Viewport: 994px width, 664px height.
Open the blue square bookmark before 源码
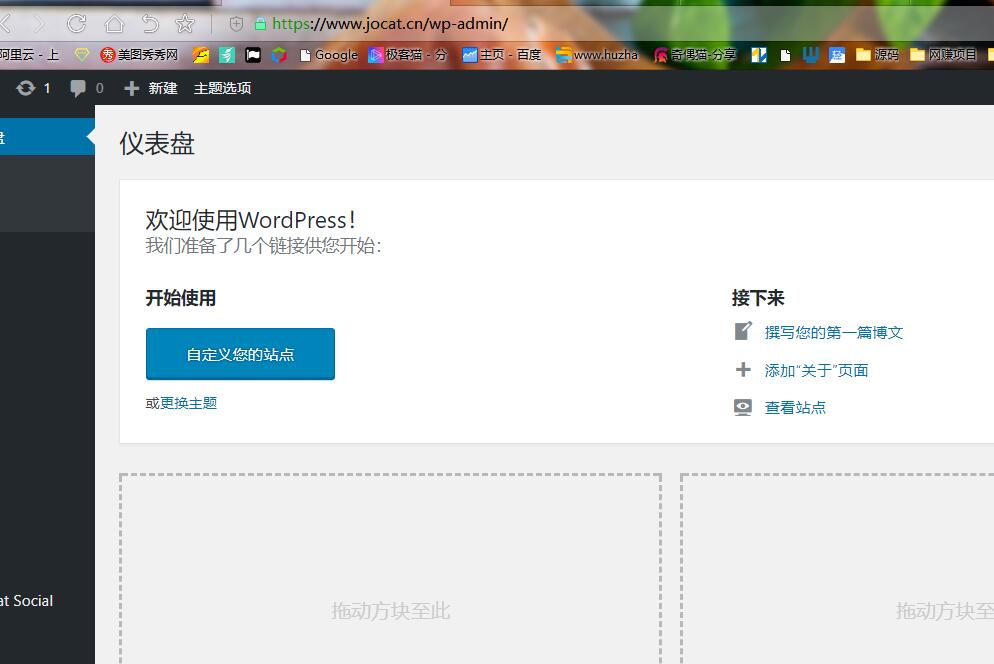click(x=837, y=55)
